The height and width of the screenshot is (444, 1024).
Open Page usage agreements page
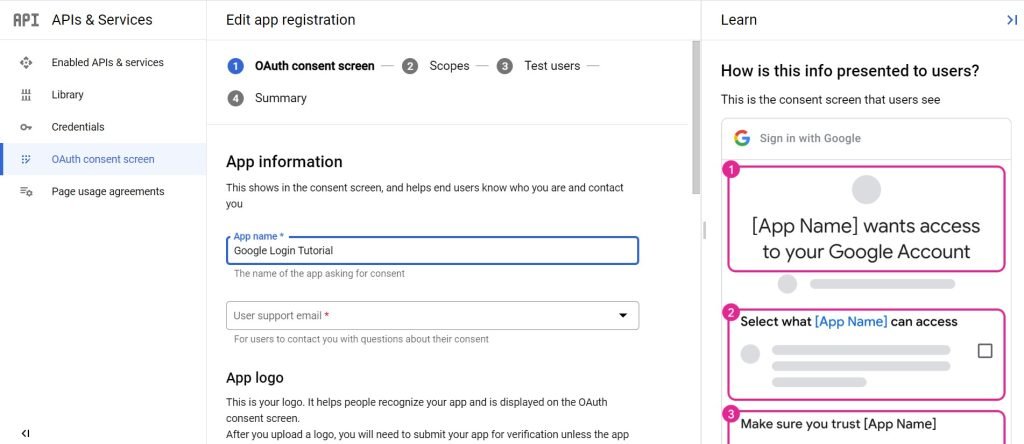point(108,191)
